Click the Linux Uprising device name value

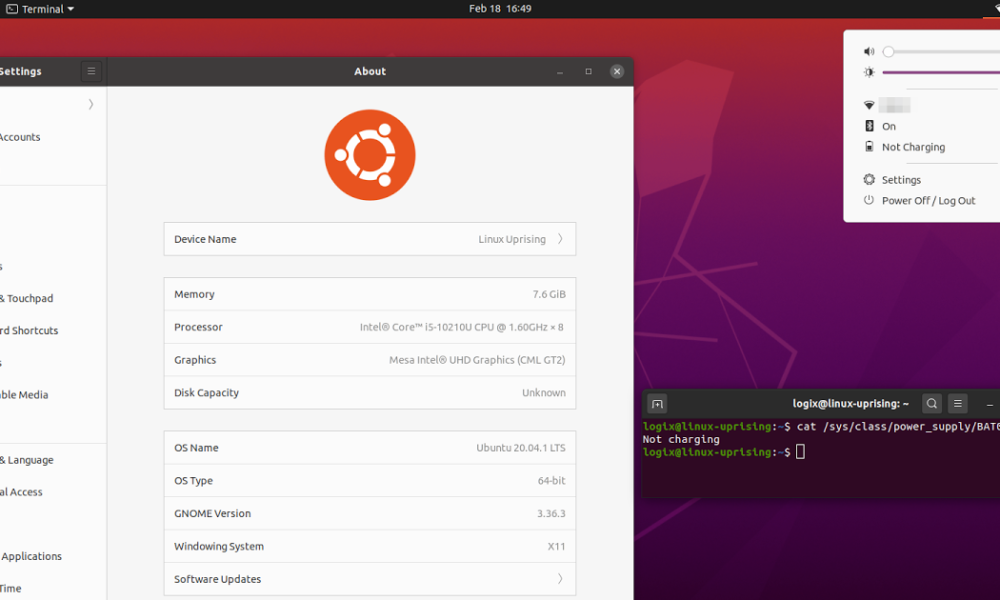(x=512, y=239)
